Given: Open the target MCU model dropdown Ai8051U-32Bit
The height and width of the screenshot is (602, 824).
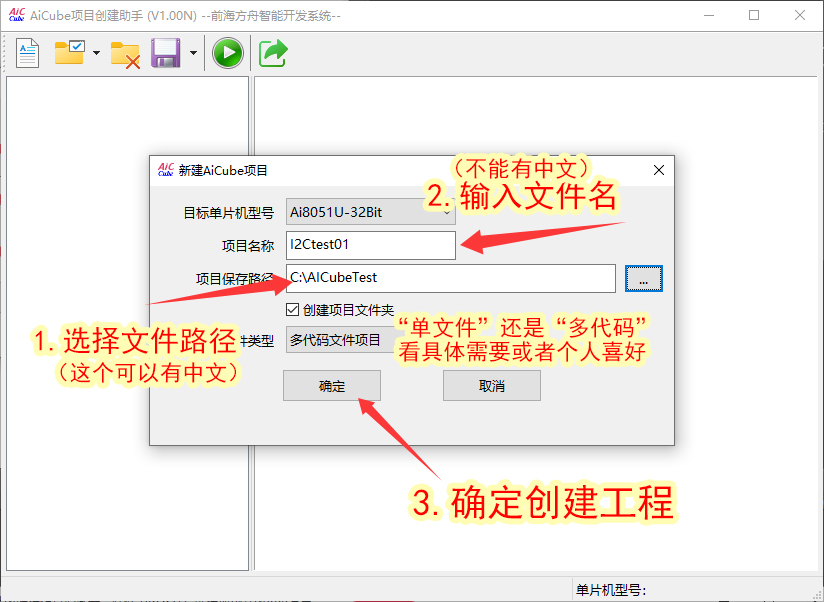Looking at the screenshot, I should pyautogui.click(x=370, y=212).
